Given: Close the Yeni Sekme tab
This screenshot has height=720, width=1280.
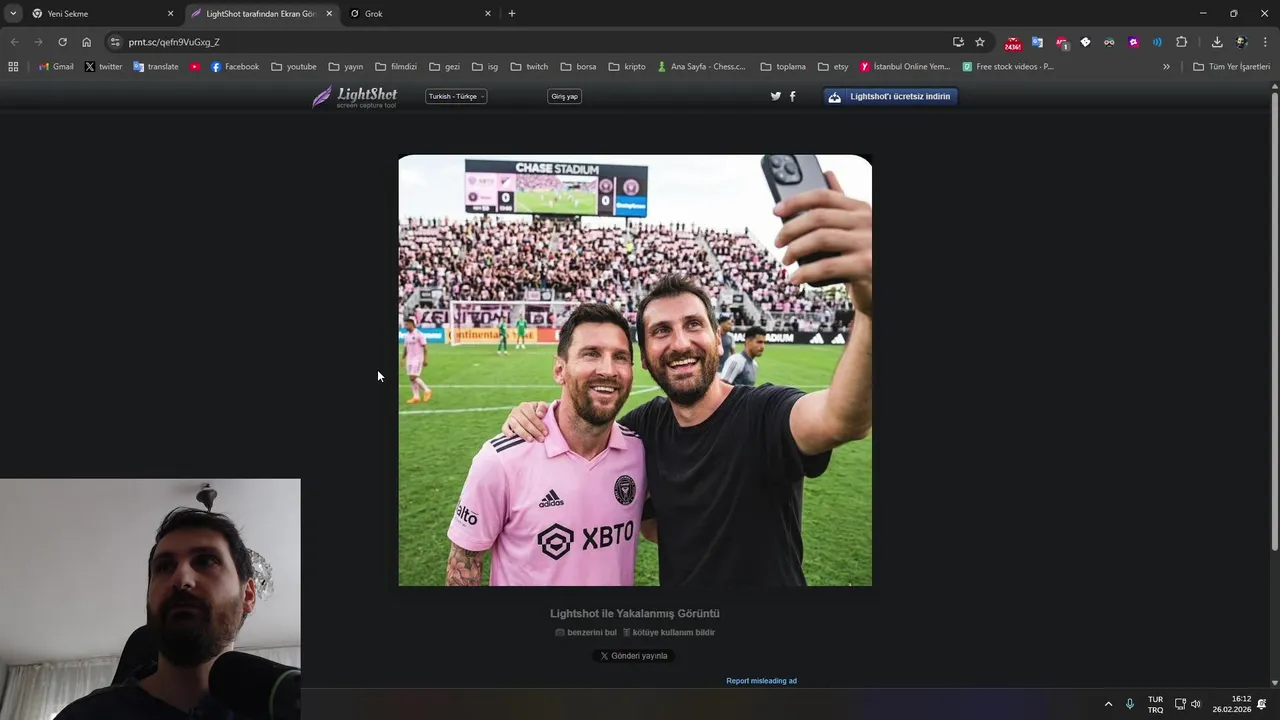Looking at the screenshot, I should coord(170,14).
